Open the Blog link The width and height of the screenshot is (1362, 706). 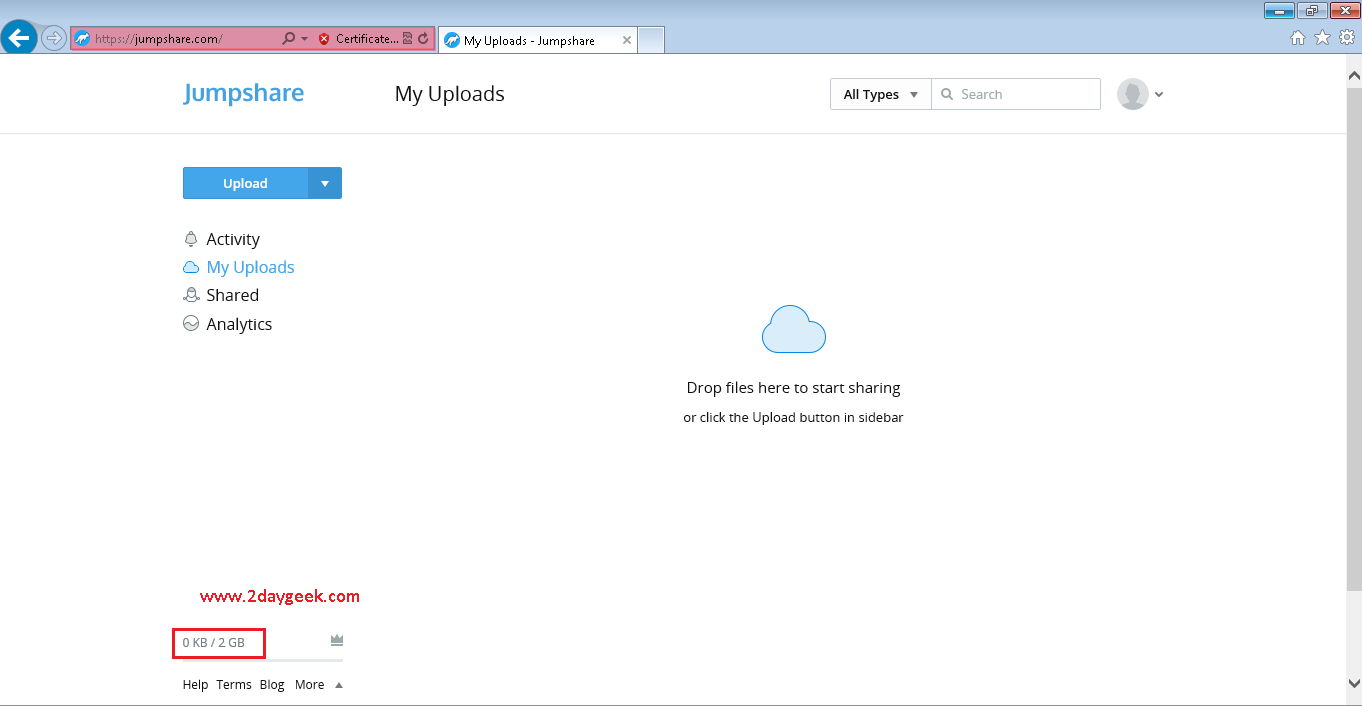coord(272,684)
